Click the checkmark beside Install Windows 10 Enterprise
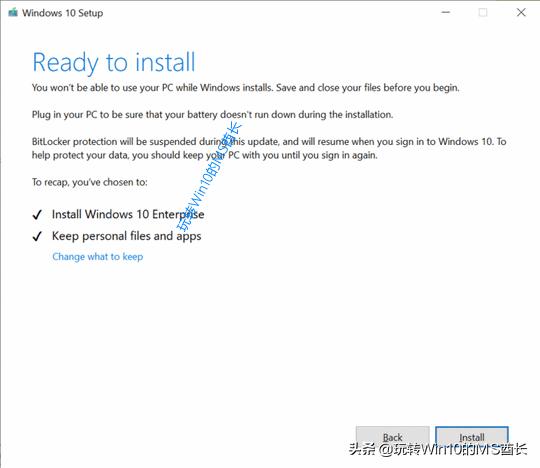540x468 pixels. pyautogui.click(x=37, y=215)
